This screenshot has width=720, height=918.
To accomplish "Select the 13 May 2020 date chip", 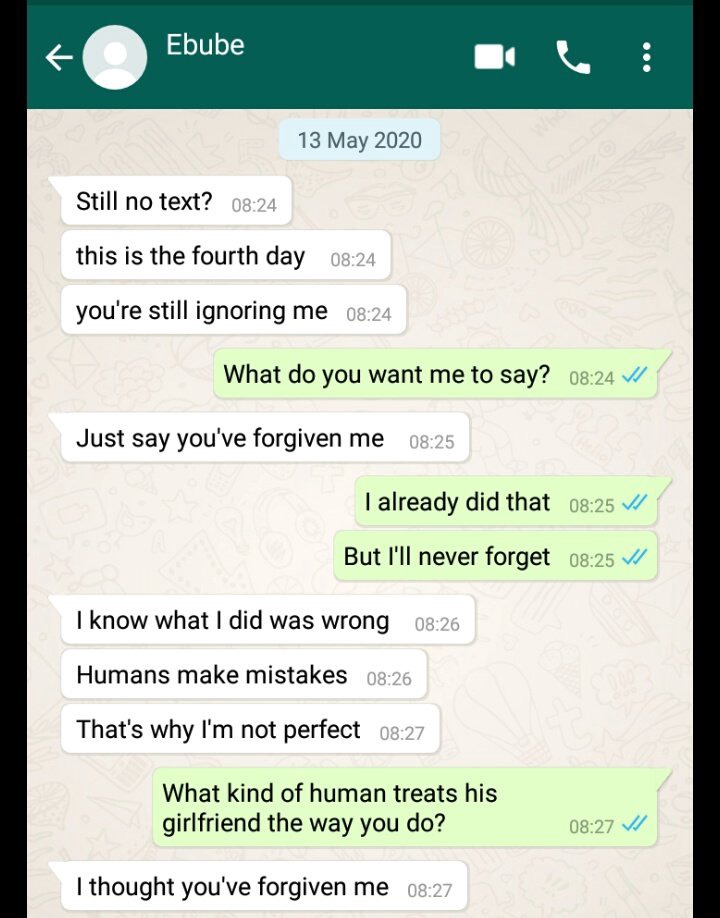I will click(x=359, y=140).
